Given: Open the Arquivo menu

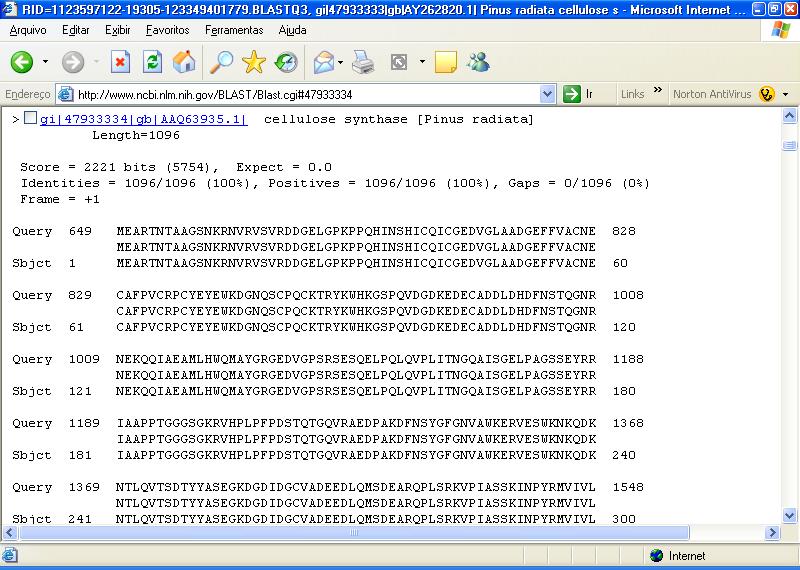Looking at the screenshot, I should 28,30.
